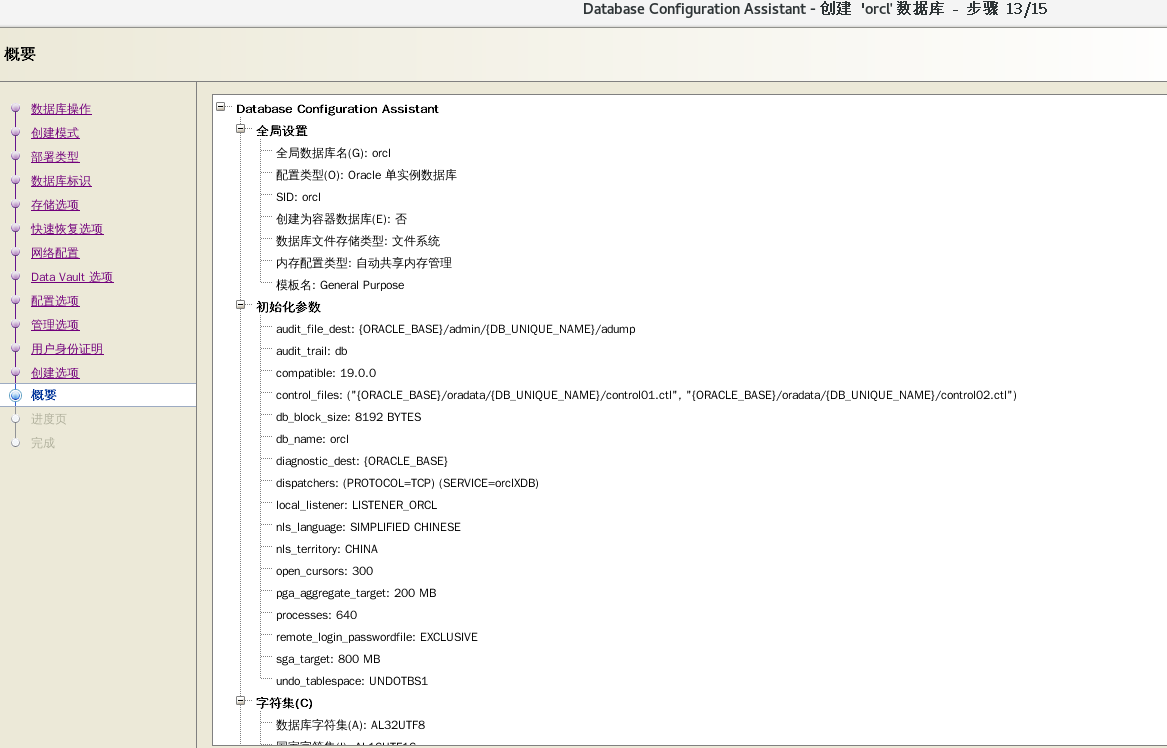Click the processes: 640 row
Image resolution: width=1167 pixels, height=748 pixels.
point(316,615)
